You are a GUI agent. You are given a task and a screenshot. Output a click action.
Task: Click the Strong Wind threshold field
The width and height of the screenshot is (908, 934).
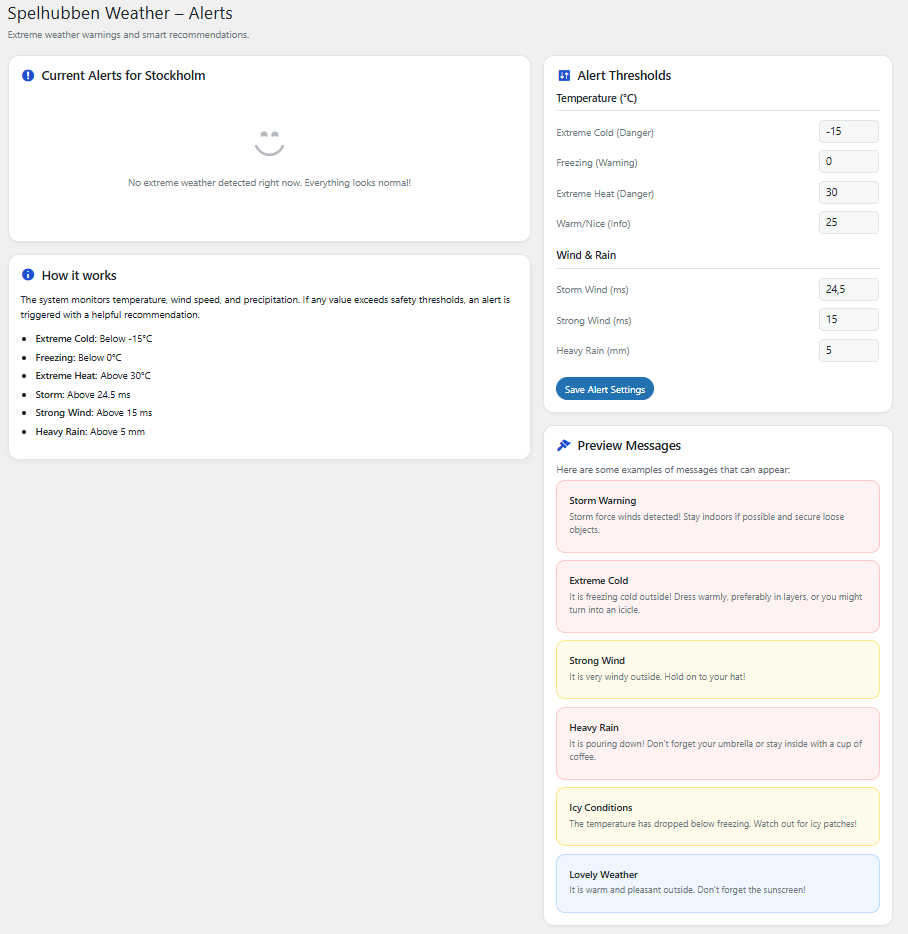[848, 319]
